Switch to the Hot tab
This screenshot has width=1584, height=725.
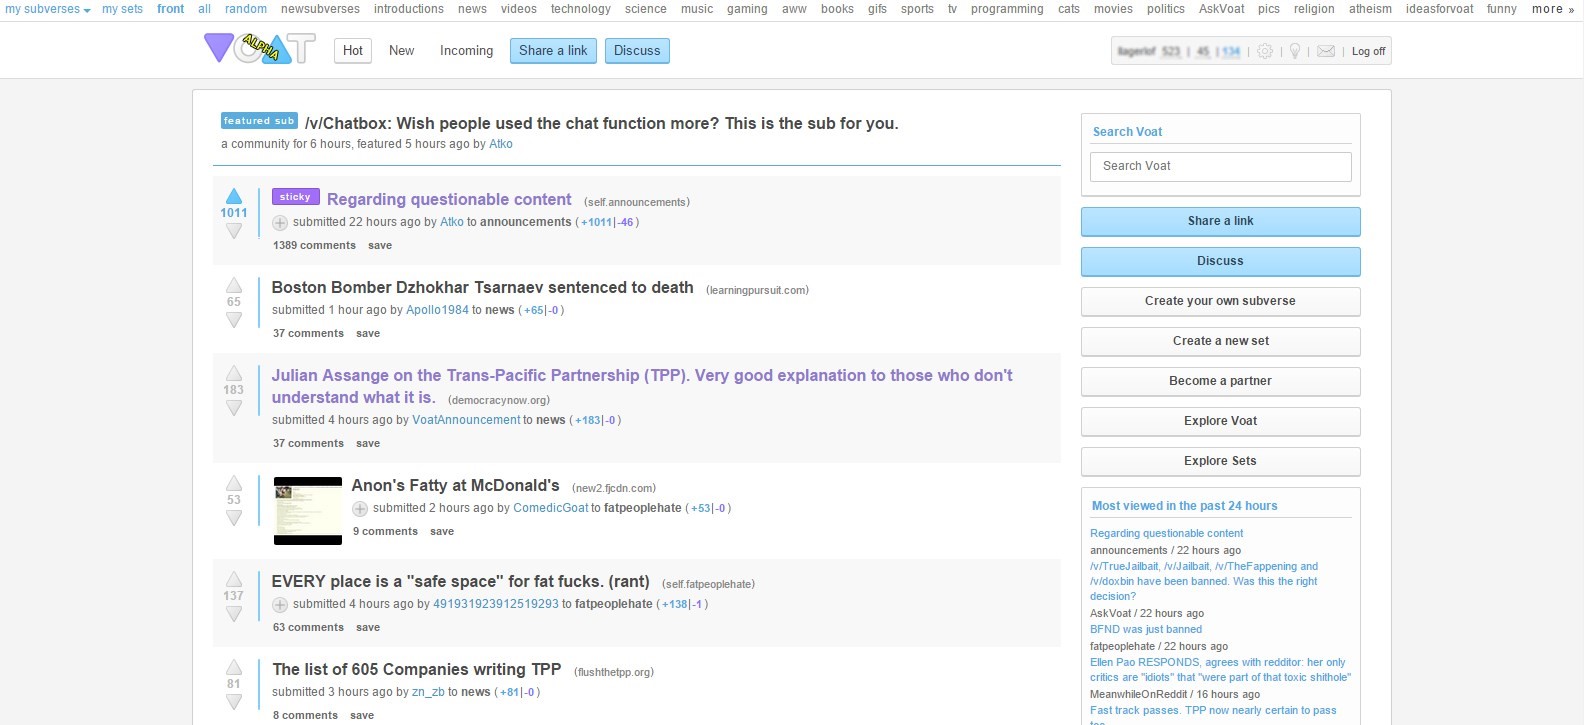(353, 51)
